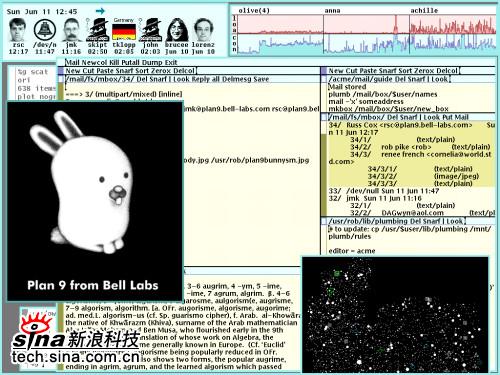Click /usr/rob/plan9bunnysm.jpg path in message
The image size is (500, 375).
pos(260,160)
